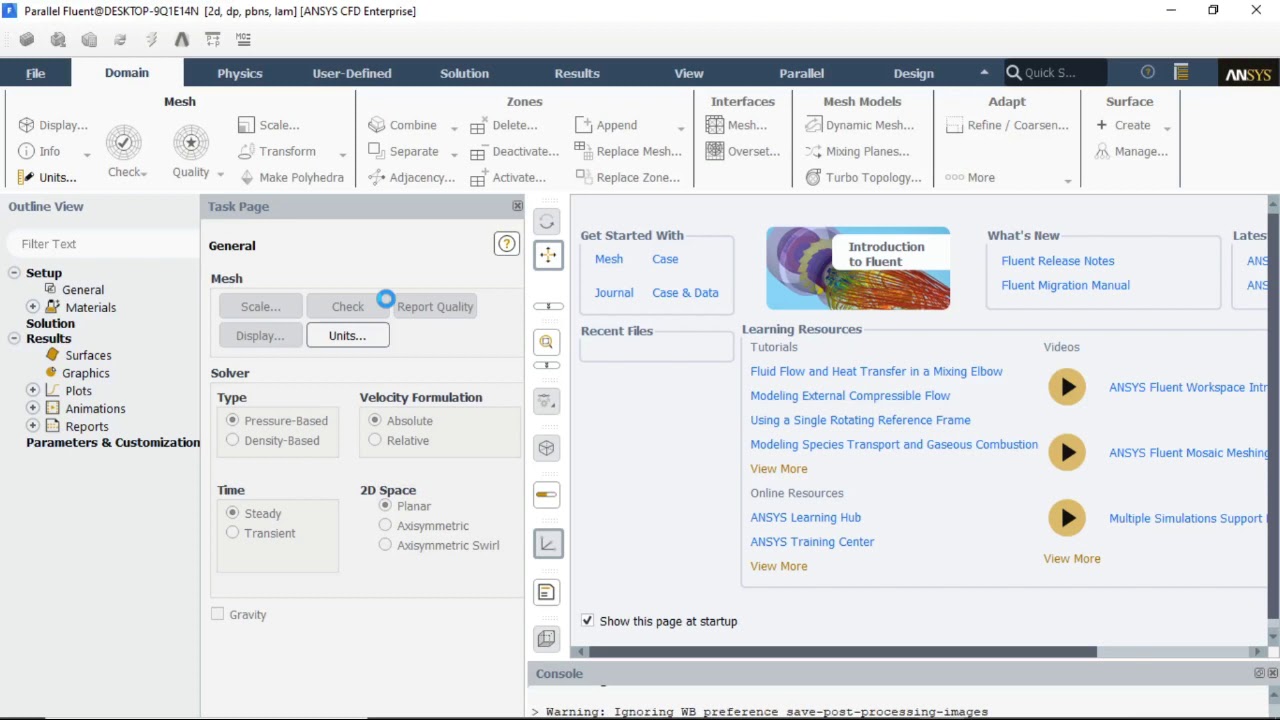Click Make Polyhedra in ribbon
The width and height of the screenshot is (1280, 720).
291,177
